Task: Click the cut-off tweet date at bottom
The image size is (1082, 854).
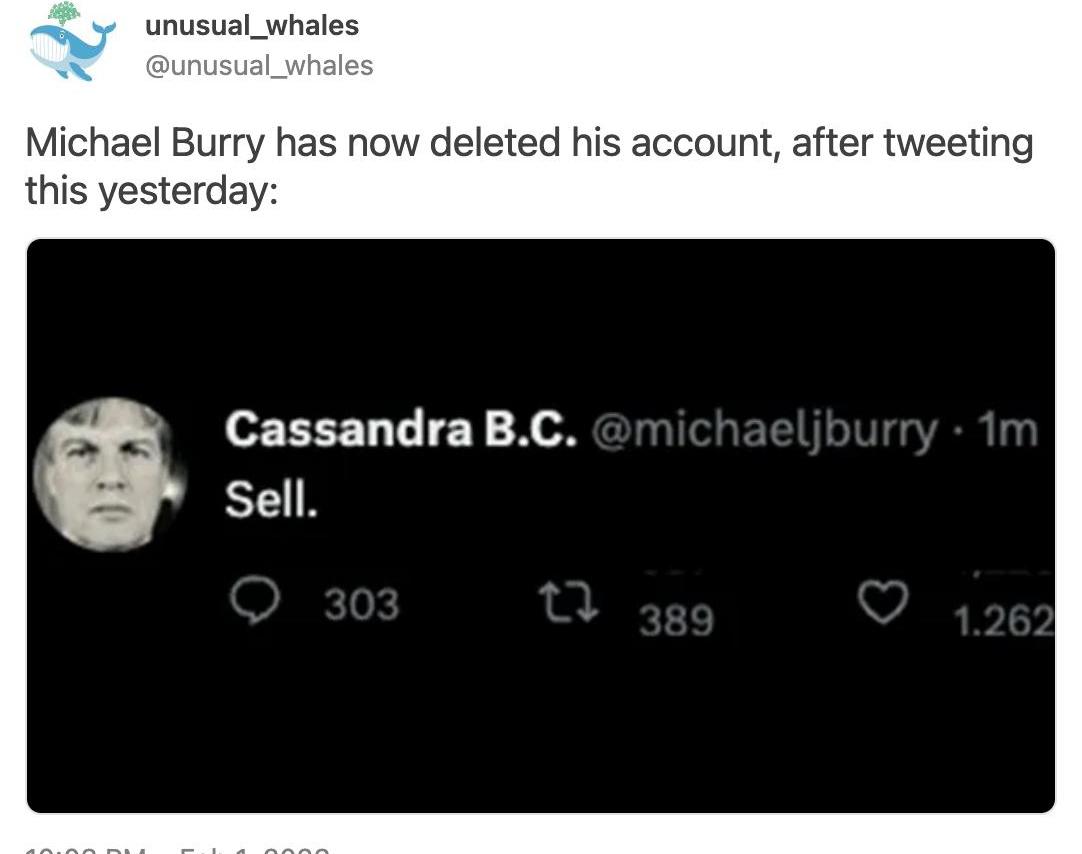Action: coord(177,849)
